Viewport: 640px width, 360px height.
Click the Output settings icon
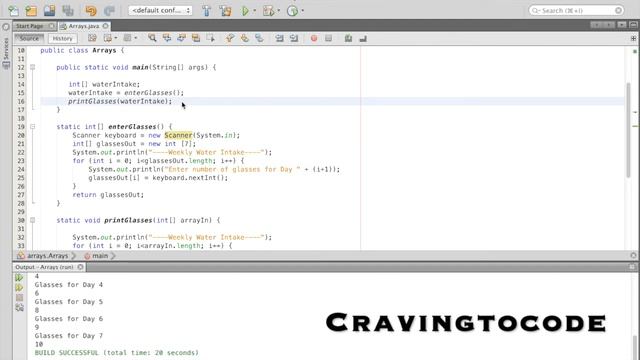19,308
